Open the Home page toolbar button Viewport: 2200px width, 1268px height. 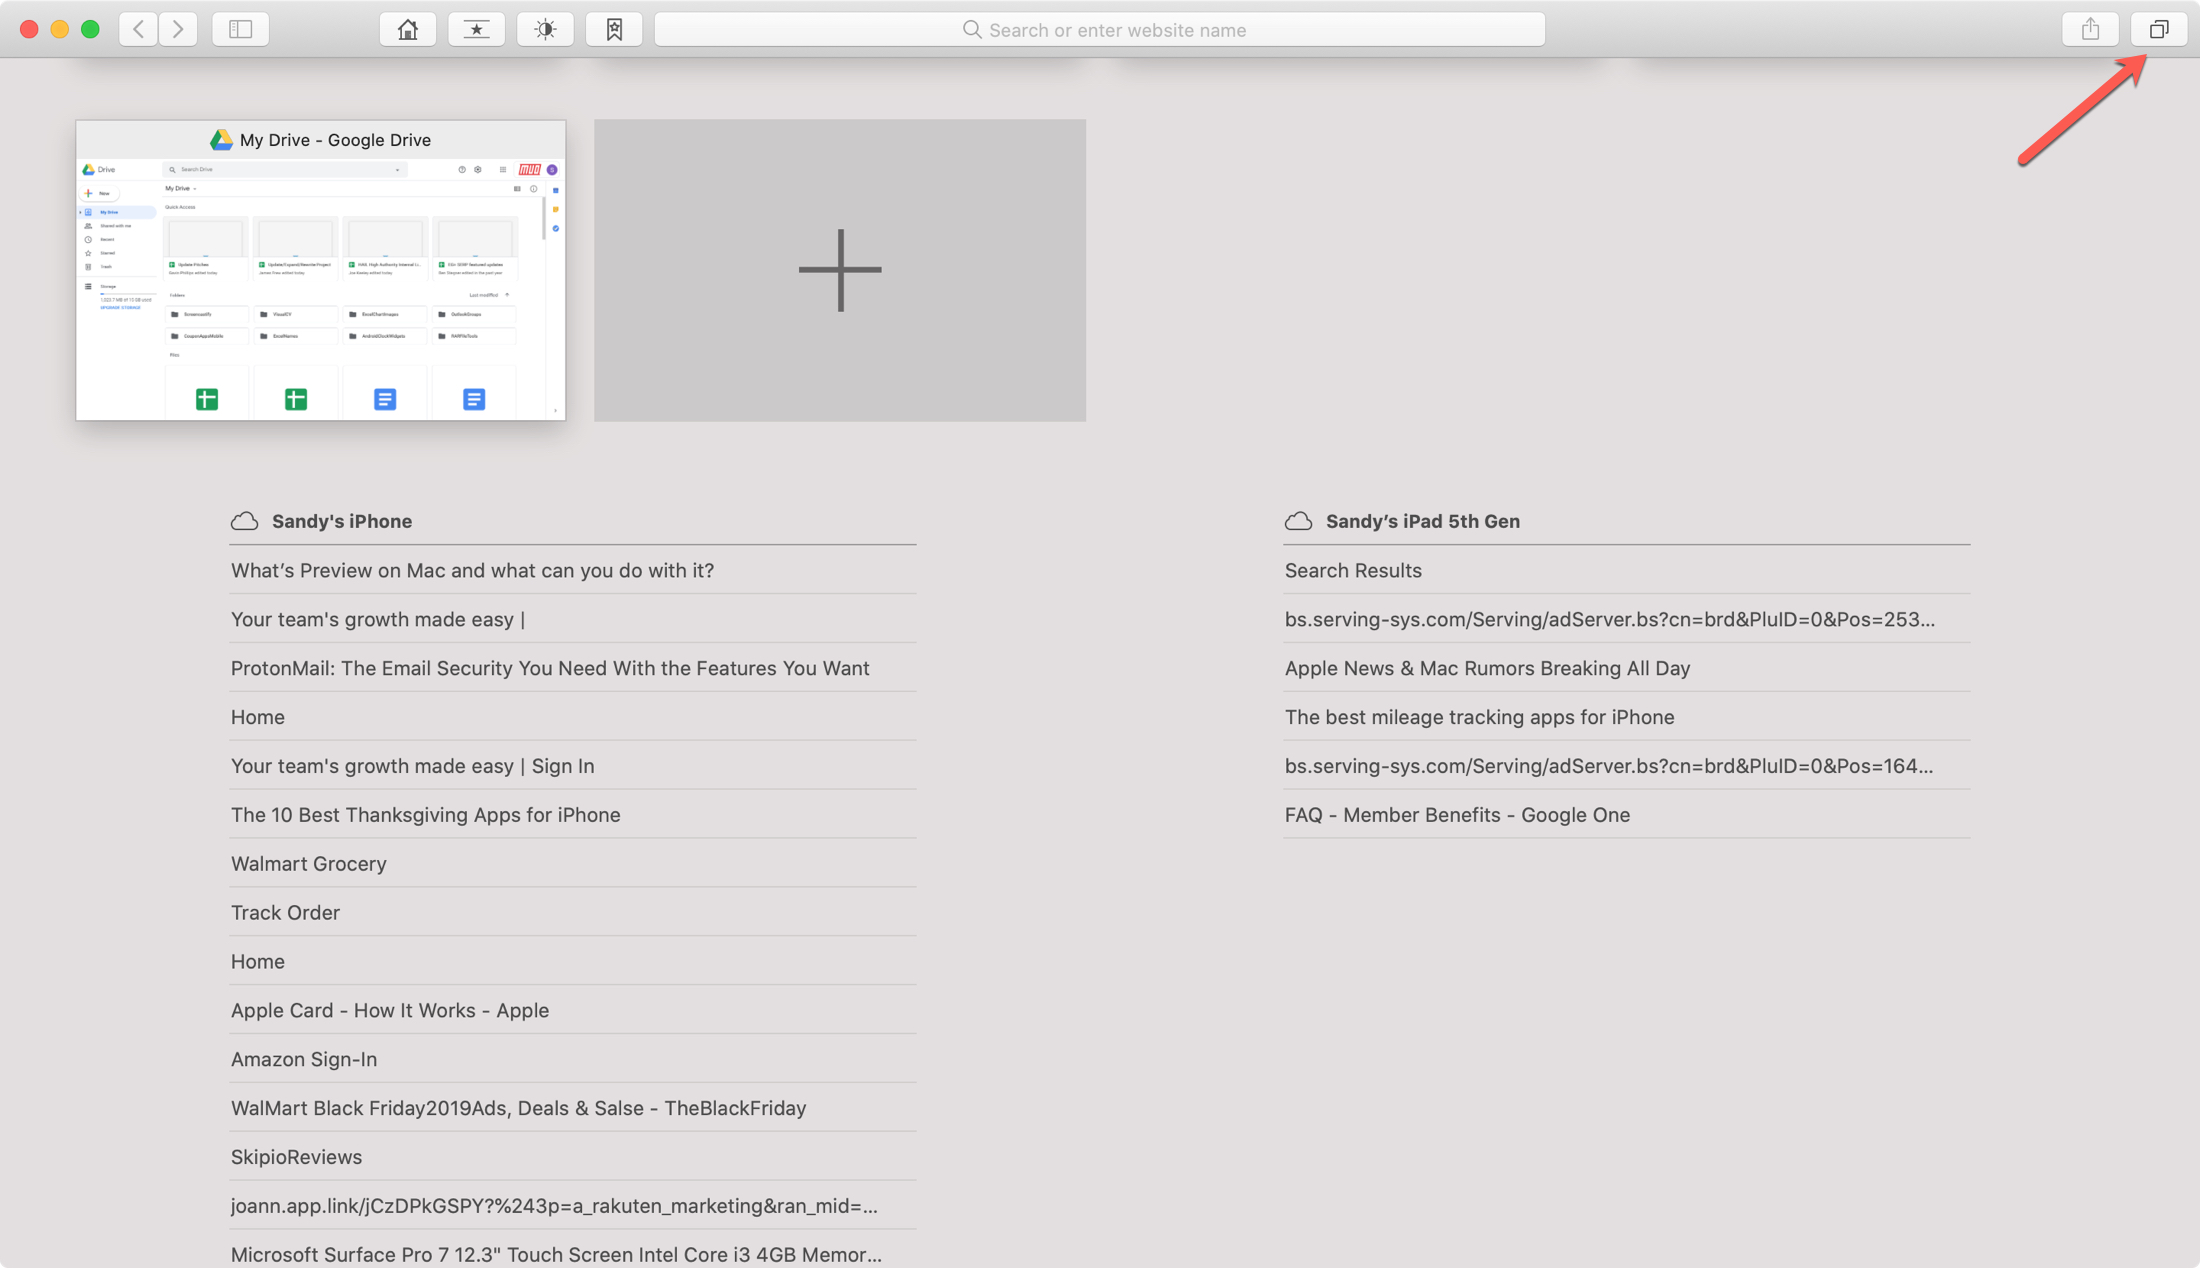click(x=408, y=29)
